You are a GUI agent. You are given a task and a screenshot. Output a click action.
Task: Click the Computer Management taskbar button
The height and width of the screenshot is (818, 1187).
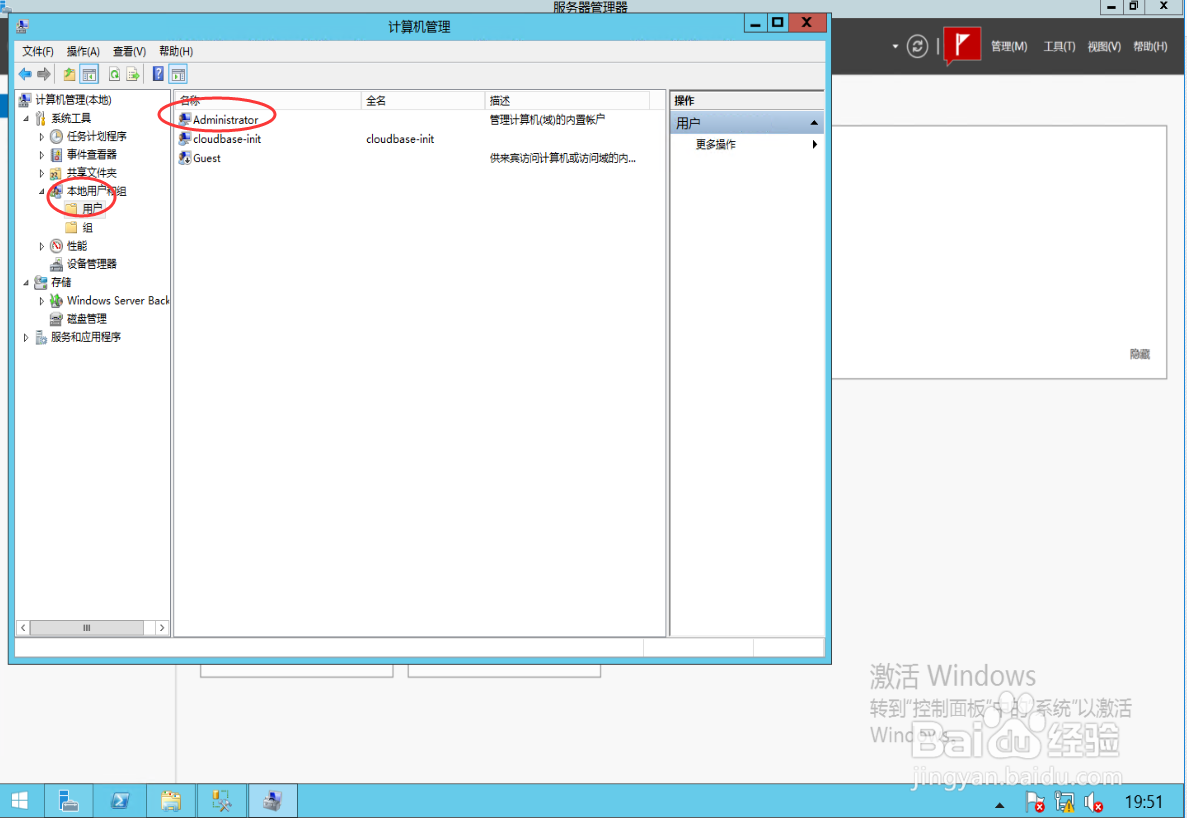273,801
